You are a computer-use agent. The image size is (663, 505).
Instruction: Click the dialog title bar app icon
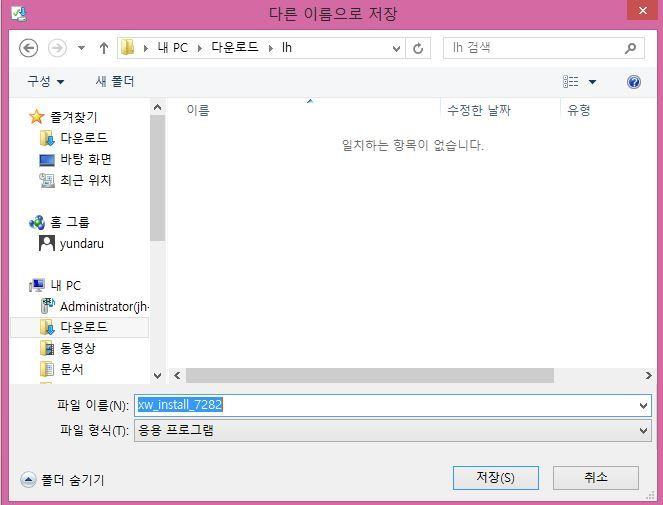click(x=19, y=14)
